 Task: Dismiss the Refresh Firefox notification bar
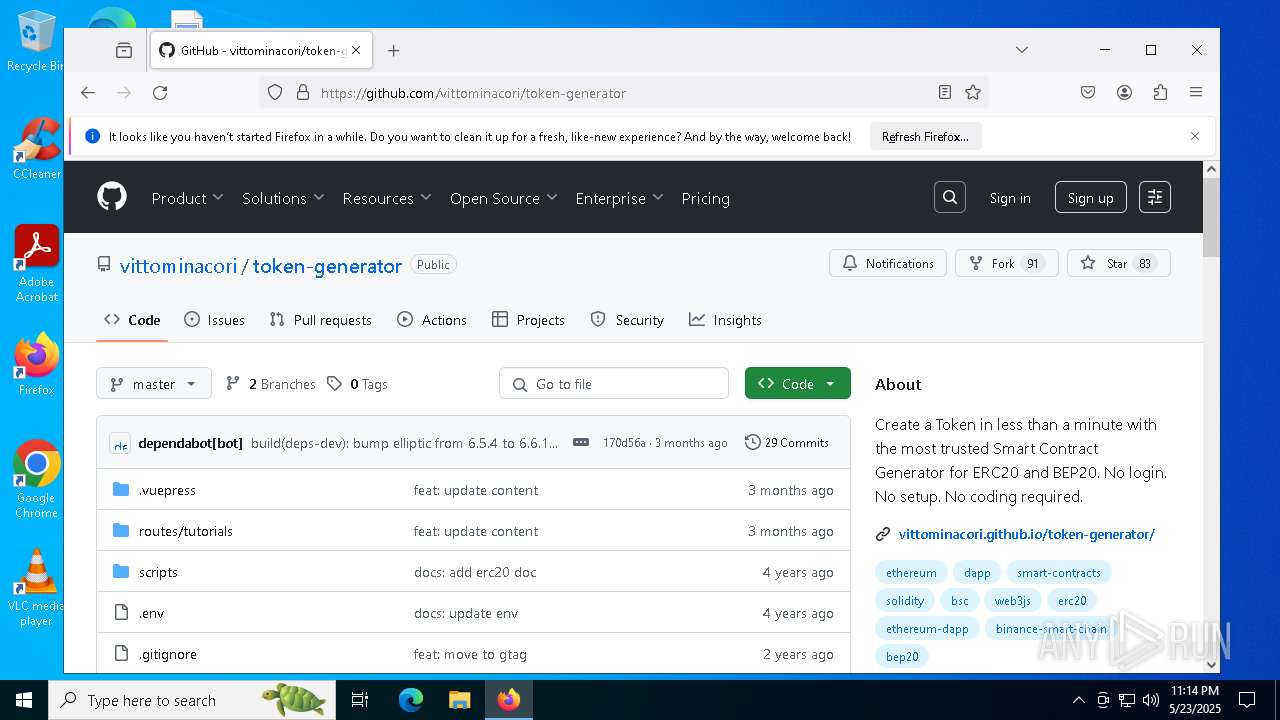(x=1195, y=136)
